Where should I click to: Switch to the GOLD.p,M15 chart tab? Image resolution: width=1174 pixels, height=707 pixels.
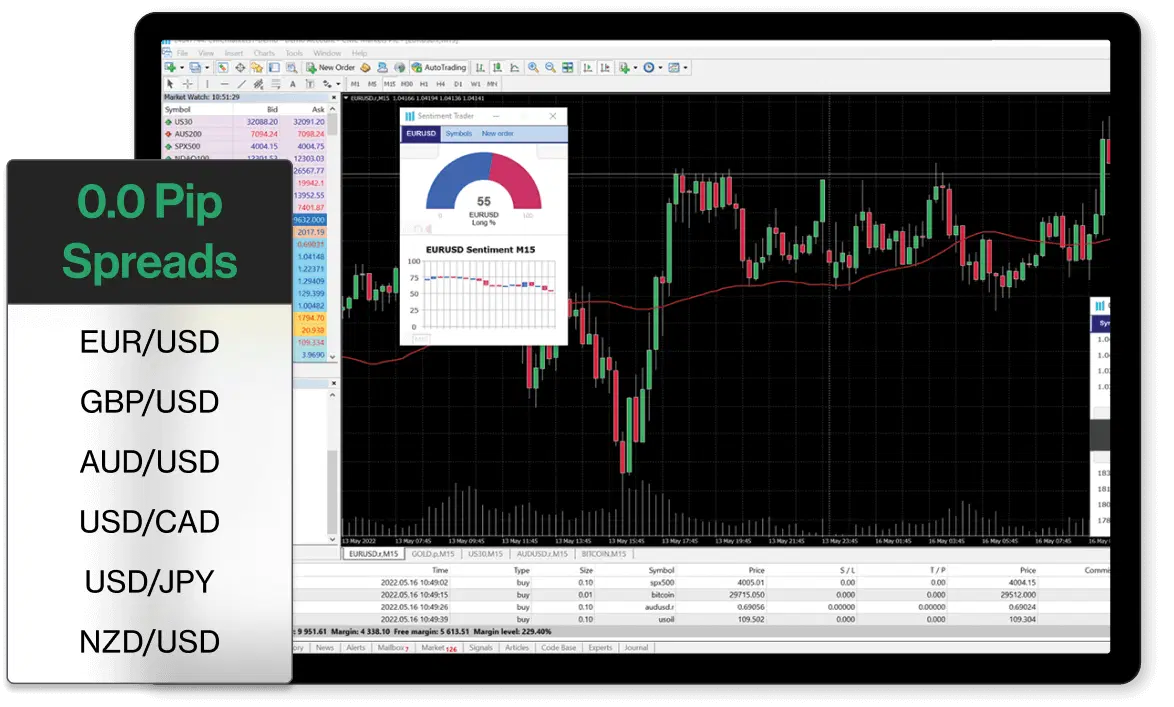click(x=433, y=553)
